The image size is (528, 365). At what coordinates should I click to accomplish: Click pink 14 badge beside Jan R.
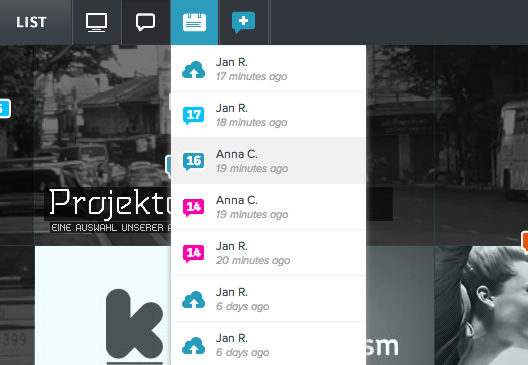[x=194, y=253]
